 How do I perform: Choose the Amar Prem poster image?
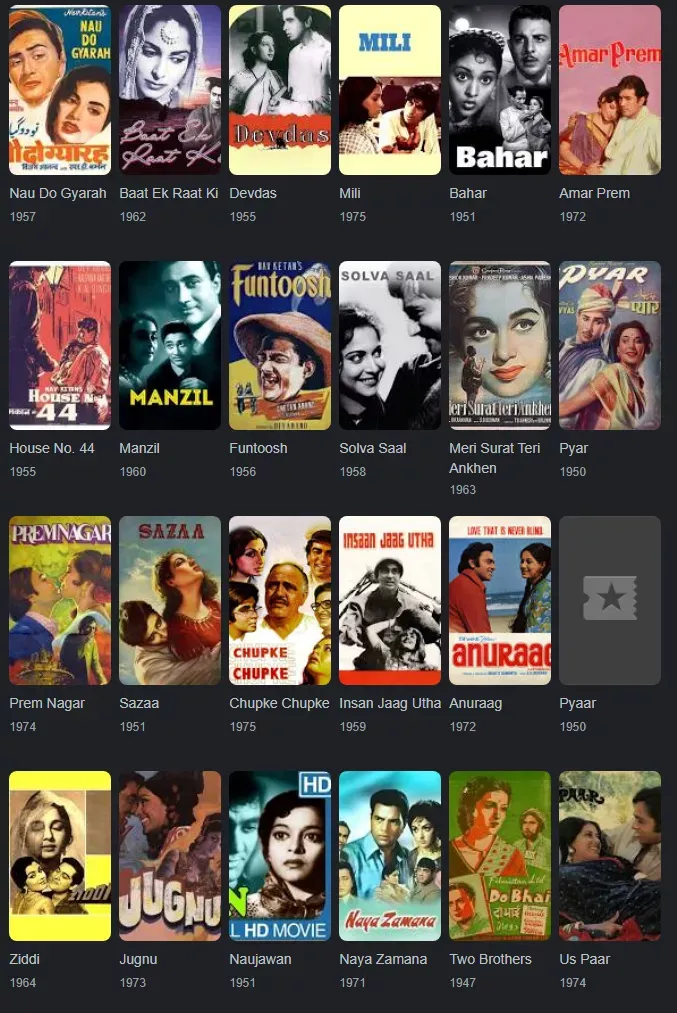(610, 90)
